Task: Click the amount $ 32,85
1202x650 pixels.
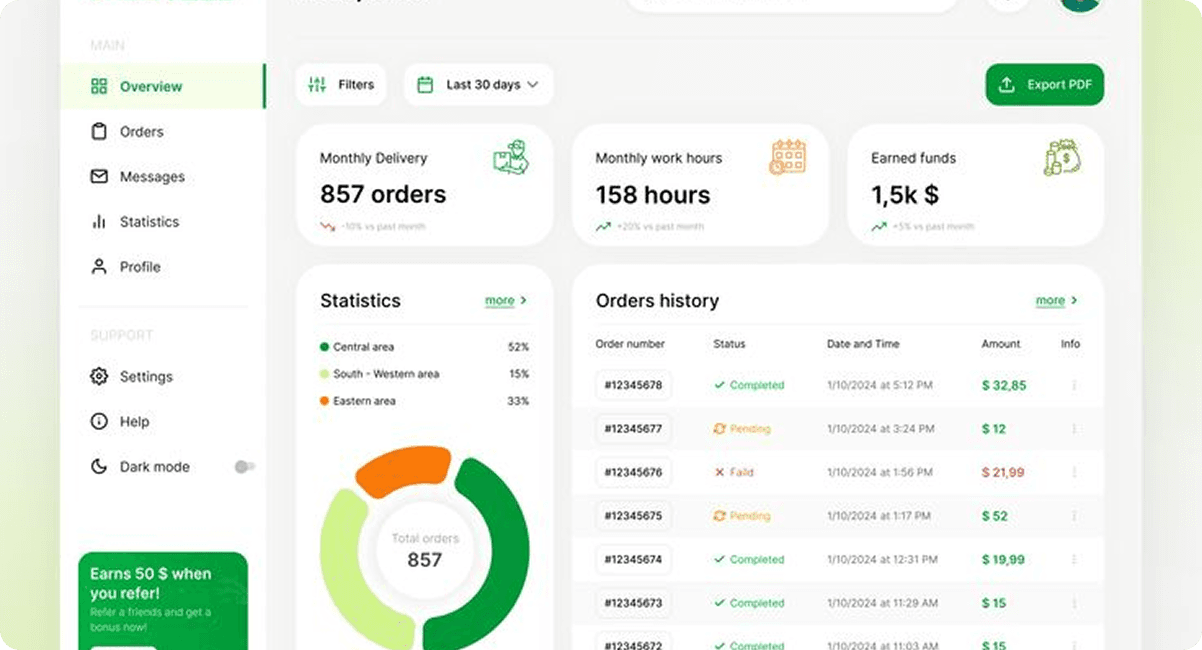Action: 1004,385
